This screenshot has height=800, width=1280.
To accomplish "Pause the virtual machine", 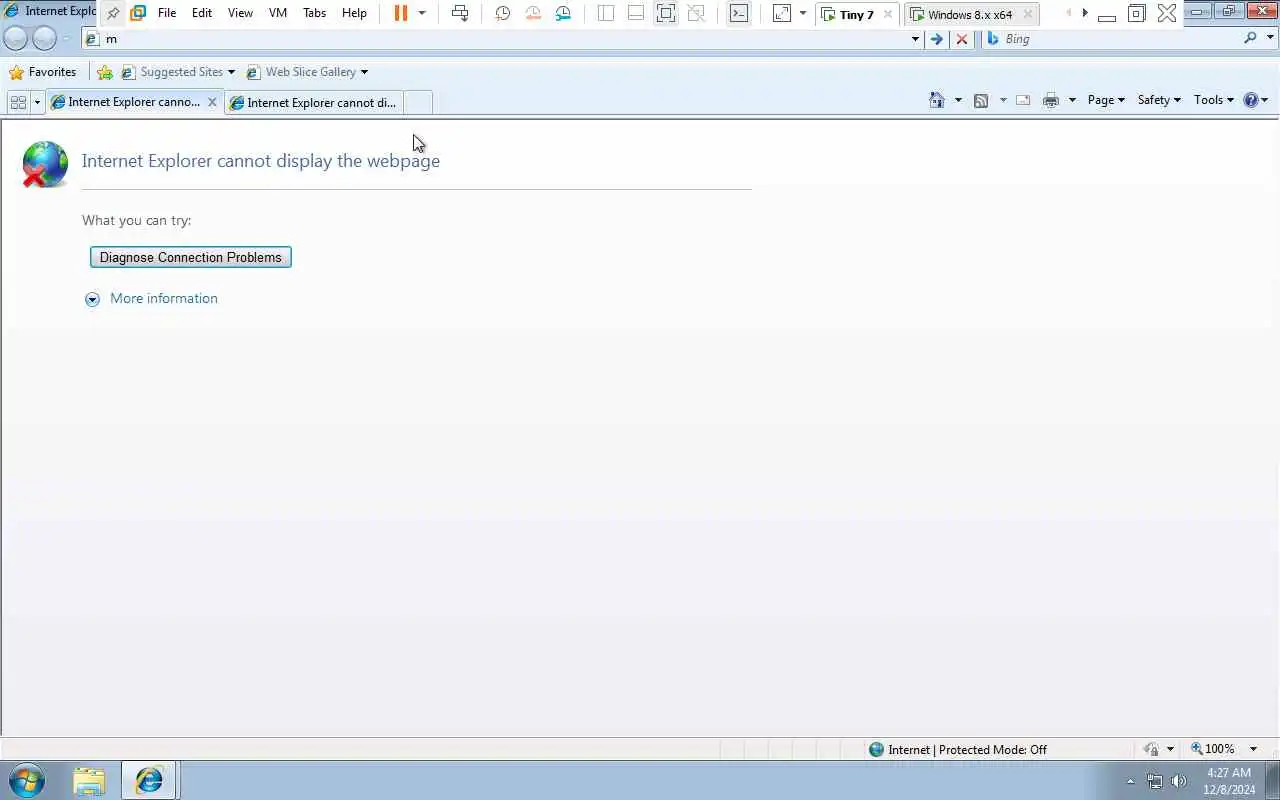I will 401,13.
